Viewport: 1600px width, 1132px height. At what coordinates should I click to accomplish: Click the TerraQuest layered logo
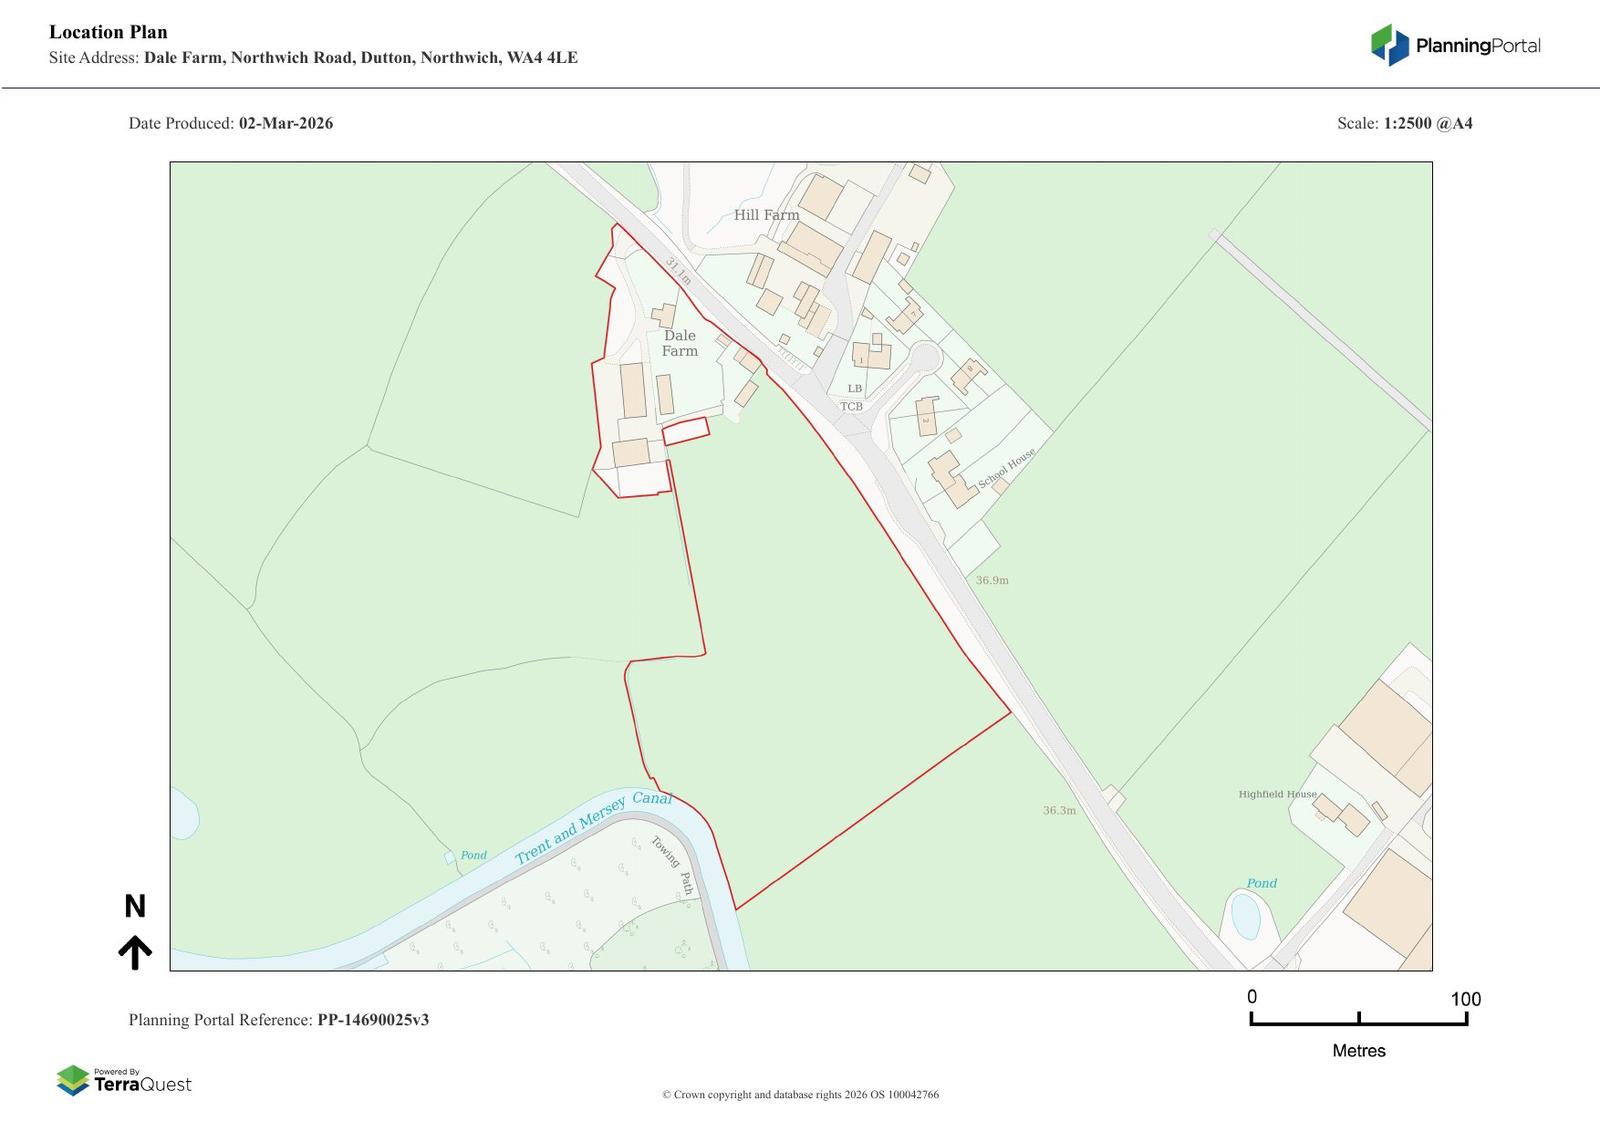[73, 1080]
